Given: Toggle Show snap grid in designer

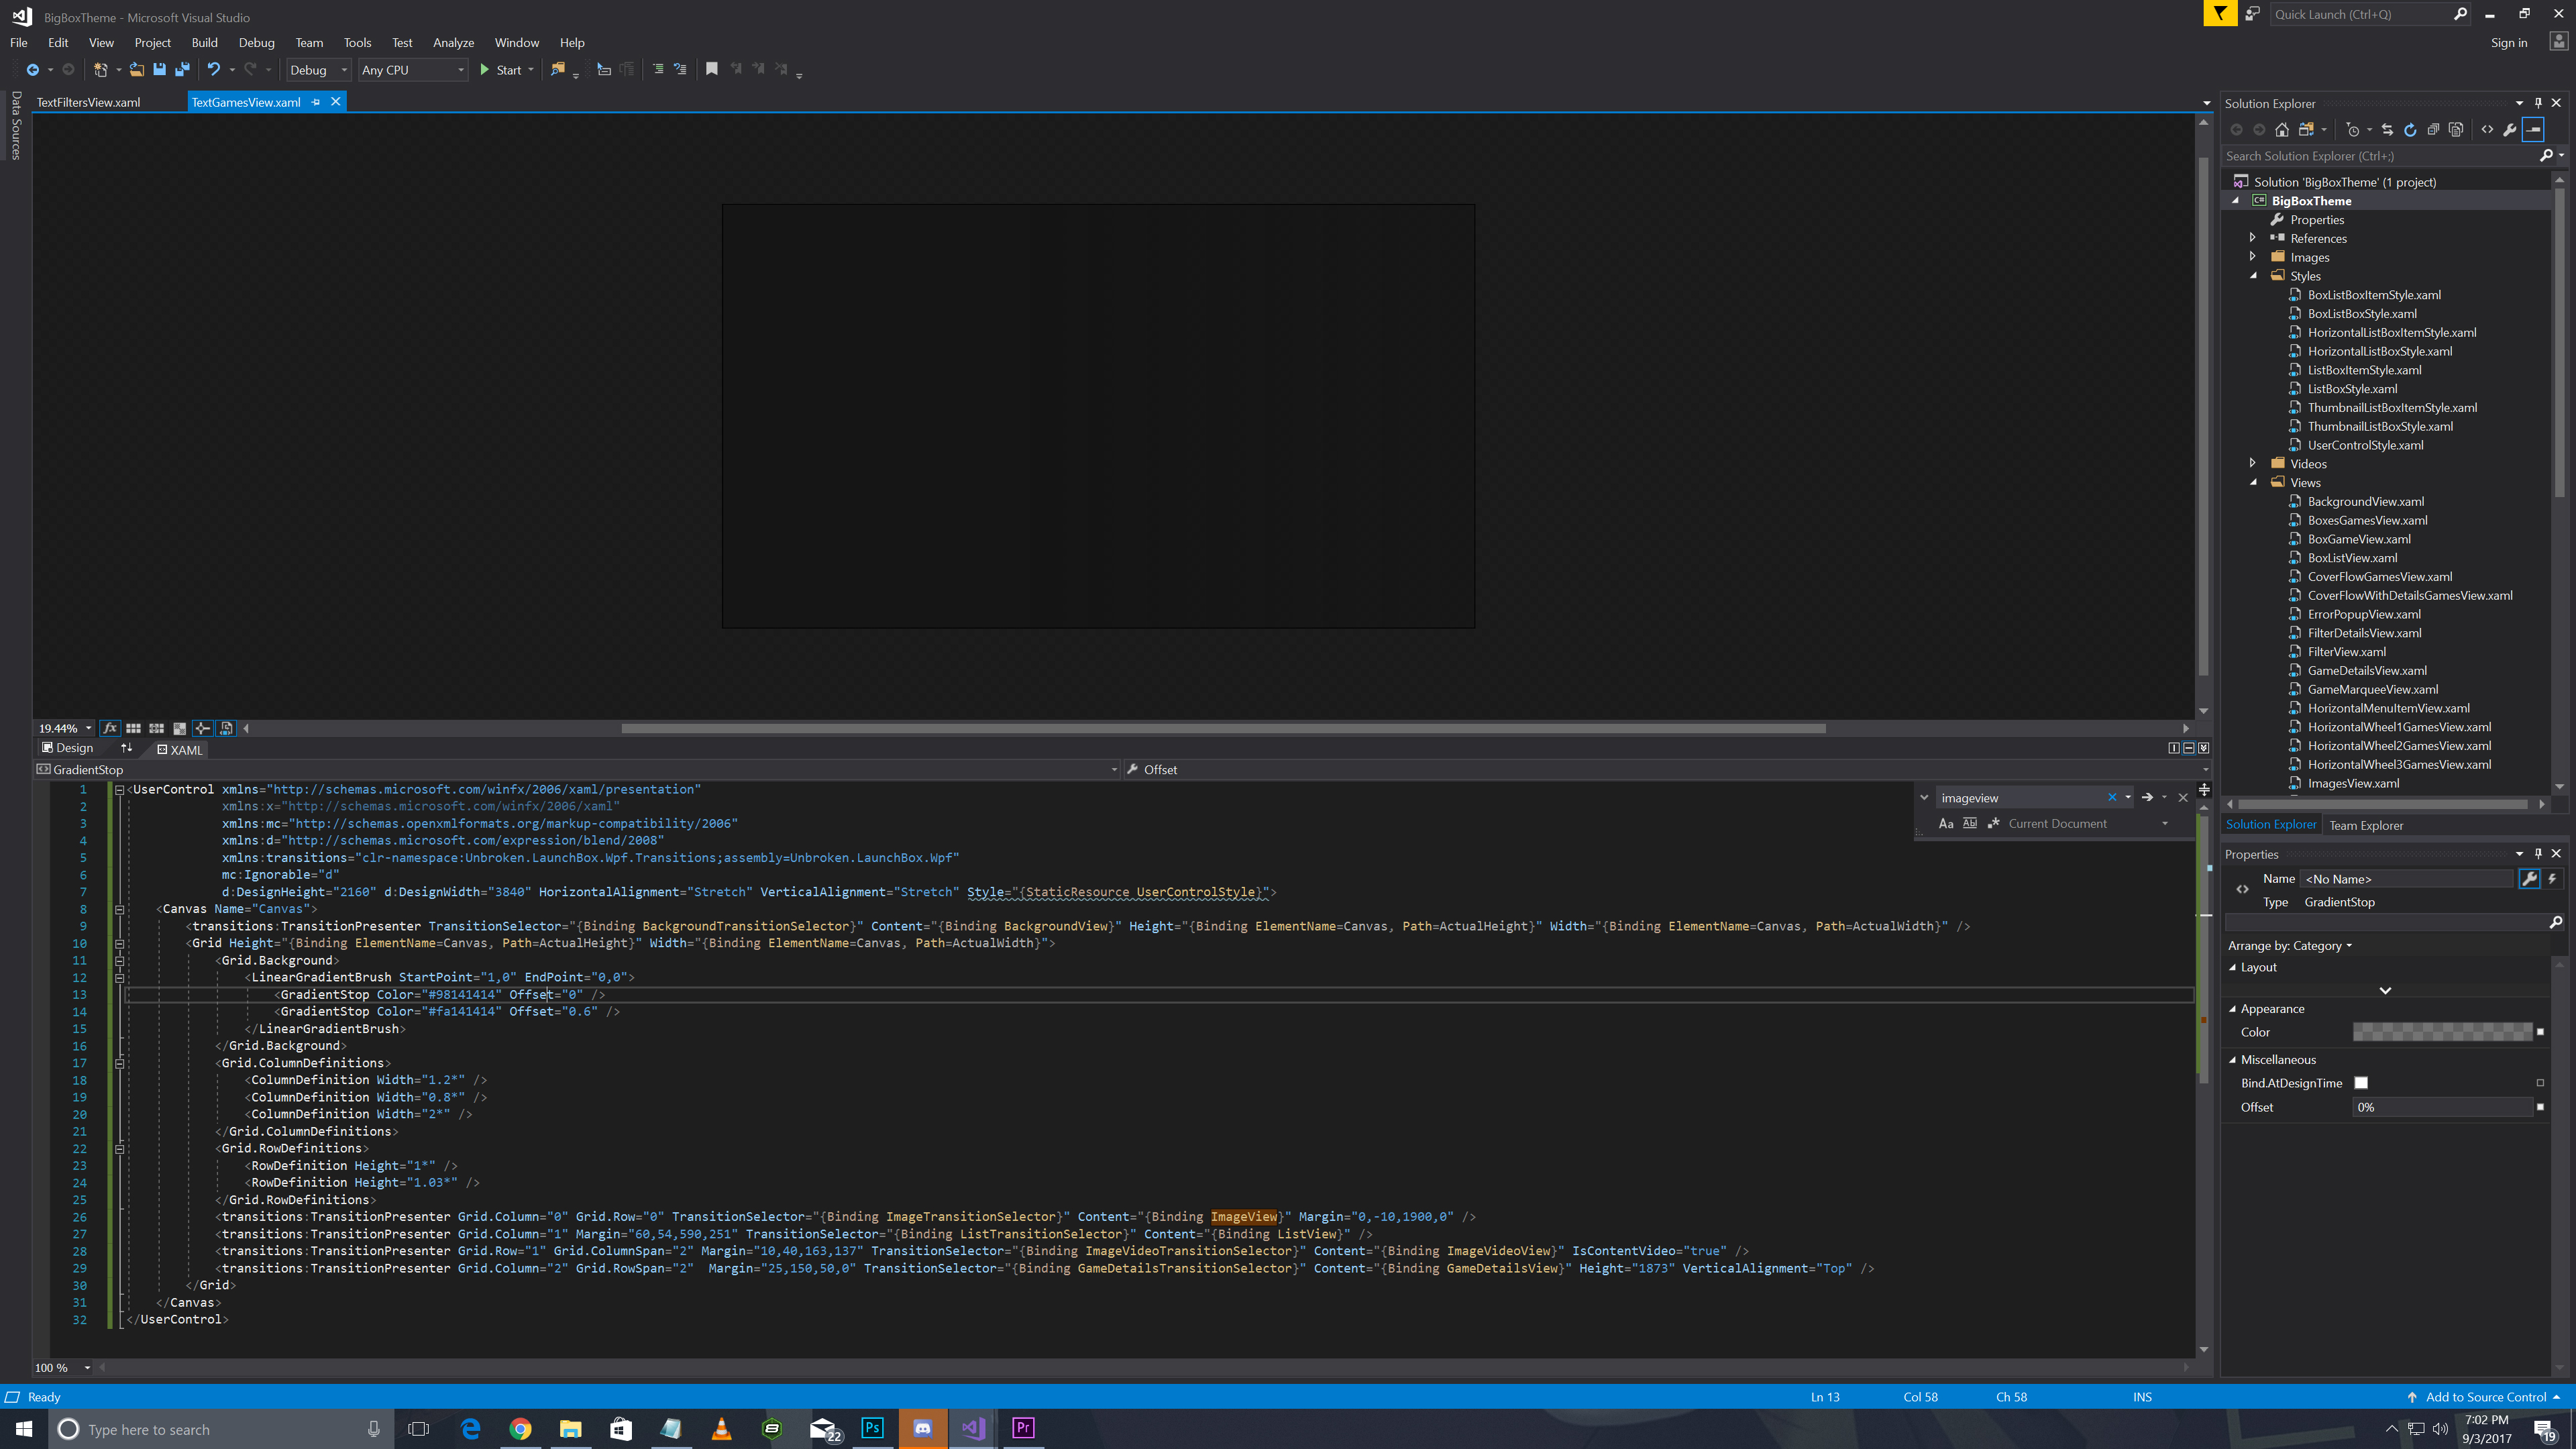Looking at the screenshot, I should tap(133, 728).
